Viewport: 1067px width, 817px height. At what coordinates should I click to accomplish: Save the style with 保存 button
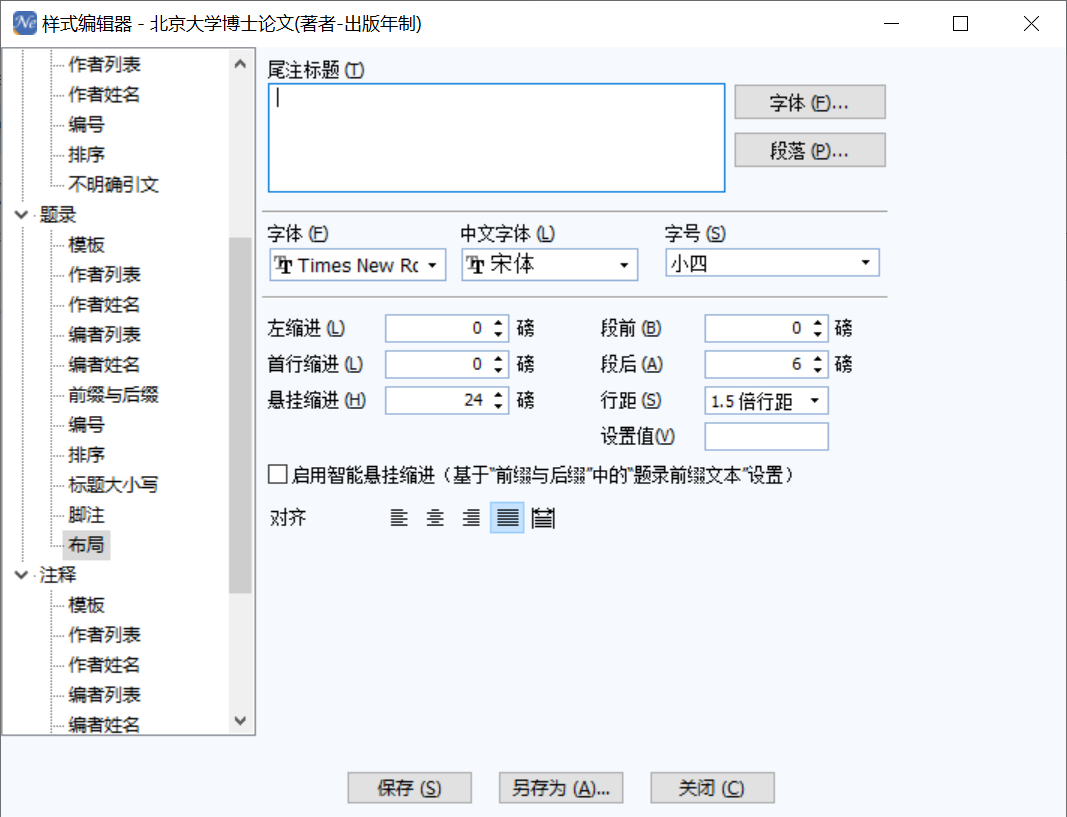click(x=410, y=788)
